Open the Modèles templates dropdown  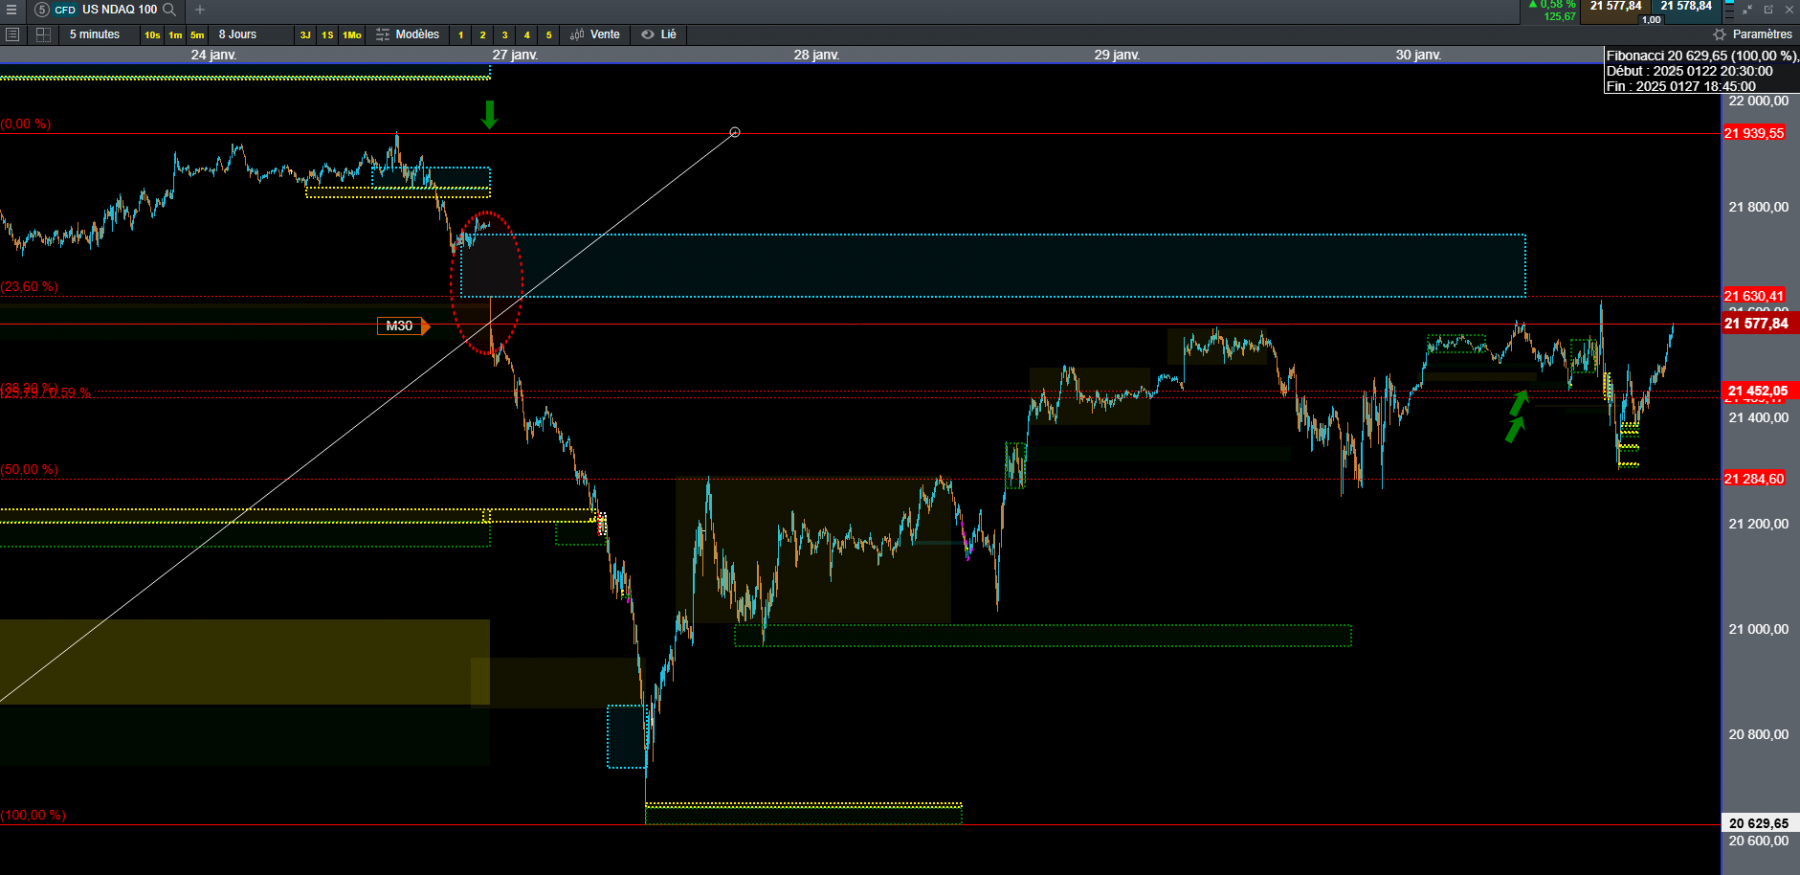point(408,34)
